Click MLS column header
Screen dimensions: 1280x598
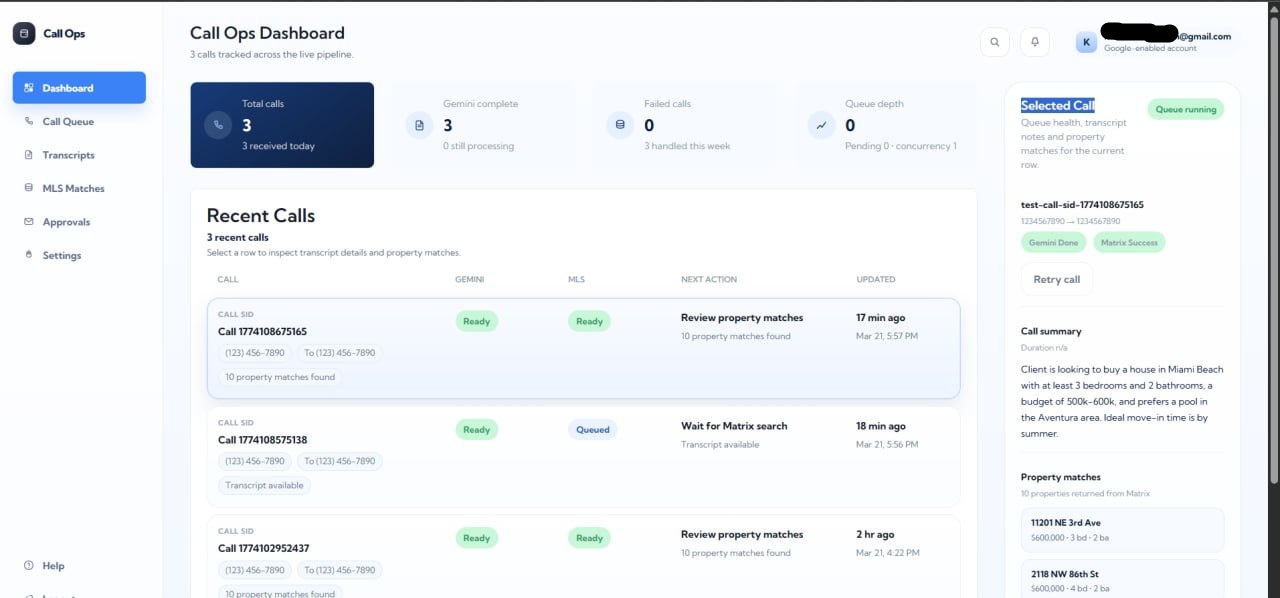click(x=576, y=279)
